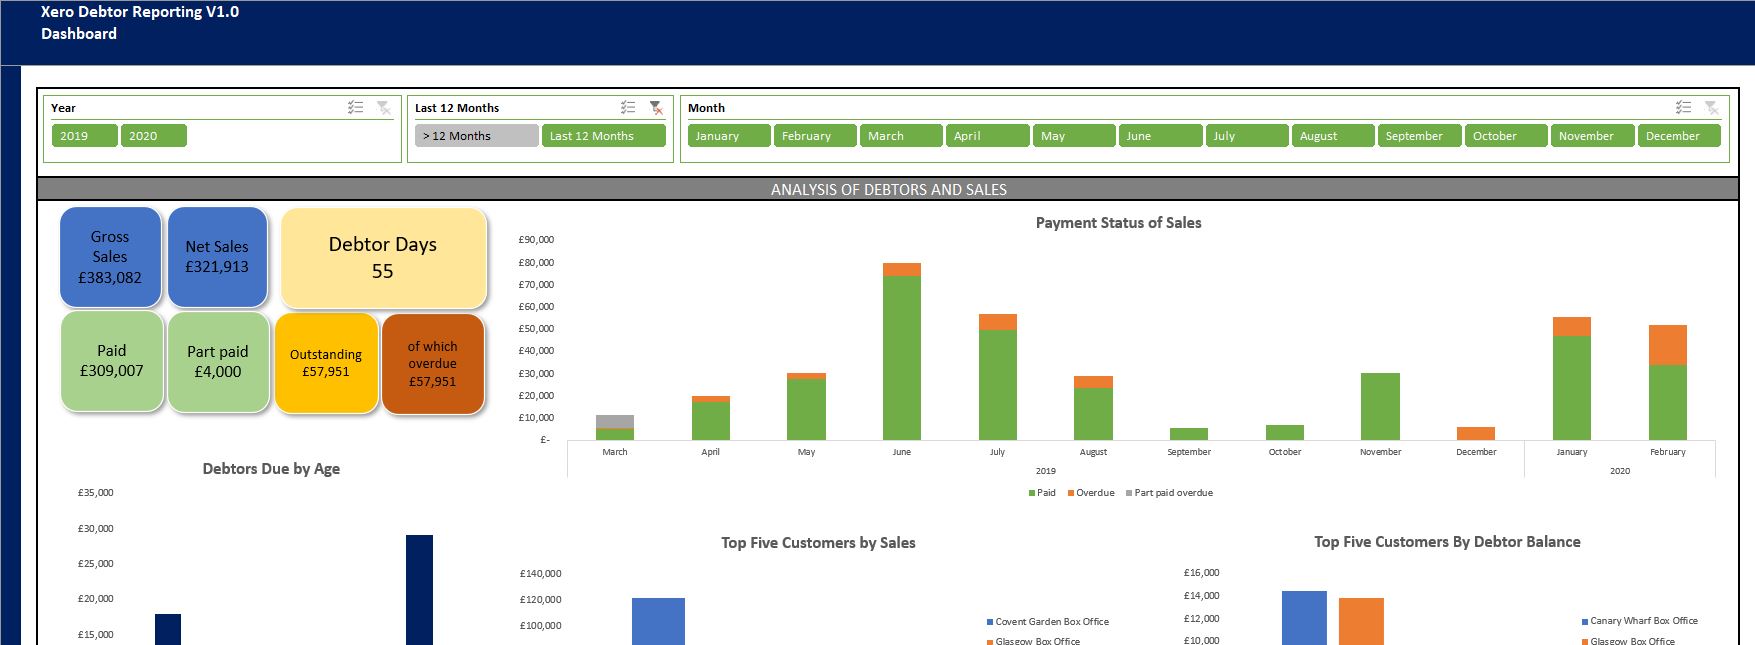Click the Debtor Days 55 tile
This screenshot has width=1755, height=645.
pos(383,258)
